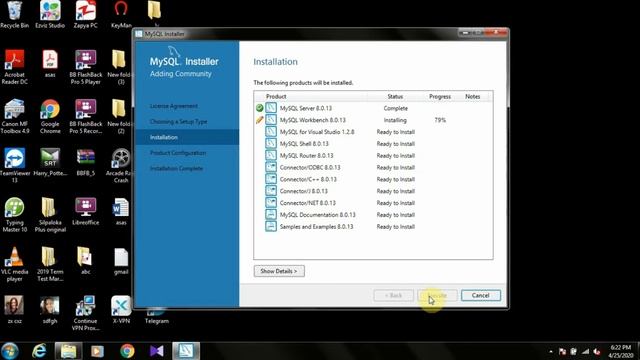Click the Samples and Examples product icon

point(271,226)
